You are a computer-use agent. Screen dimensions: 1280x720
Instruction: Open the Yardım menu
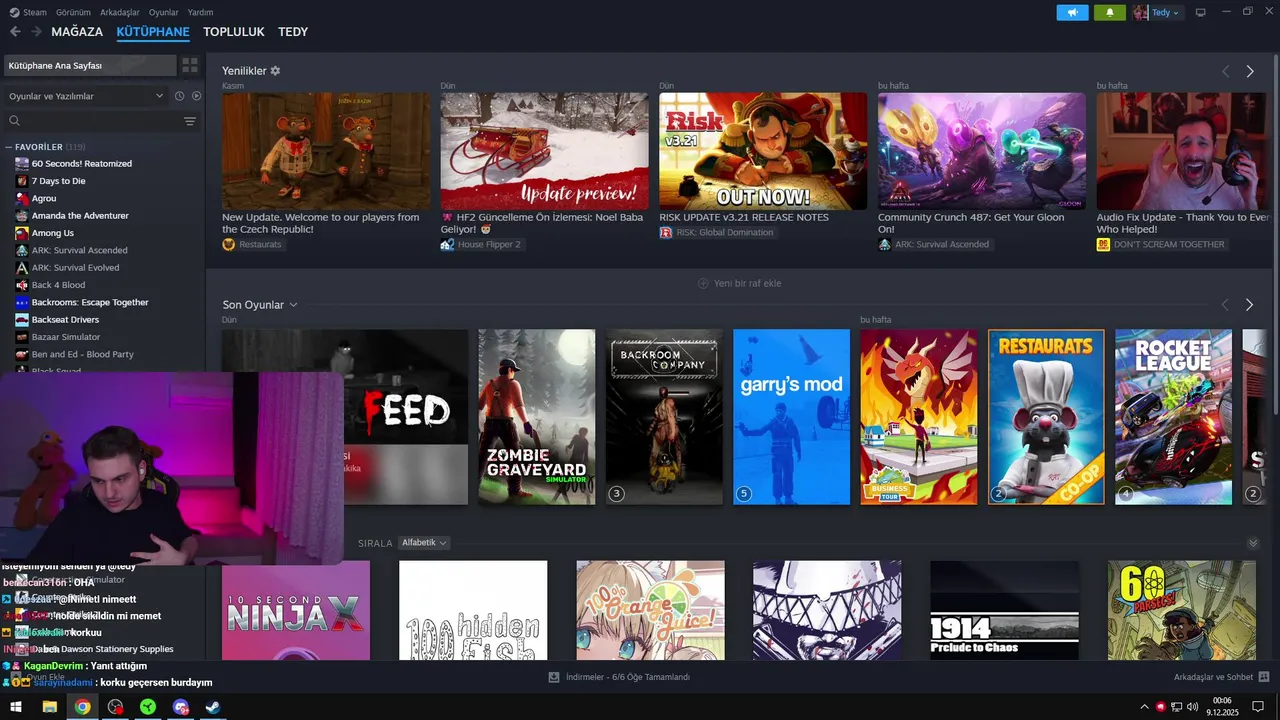point(200,12)
